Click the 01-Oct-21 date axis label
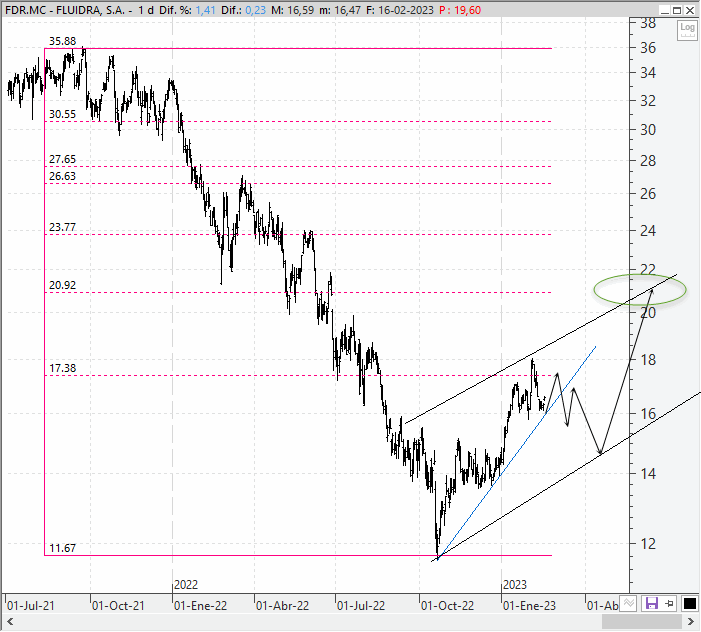701x632 pixels. (118, 606)
